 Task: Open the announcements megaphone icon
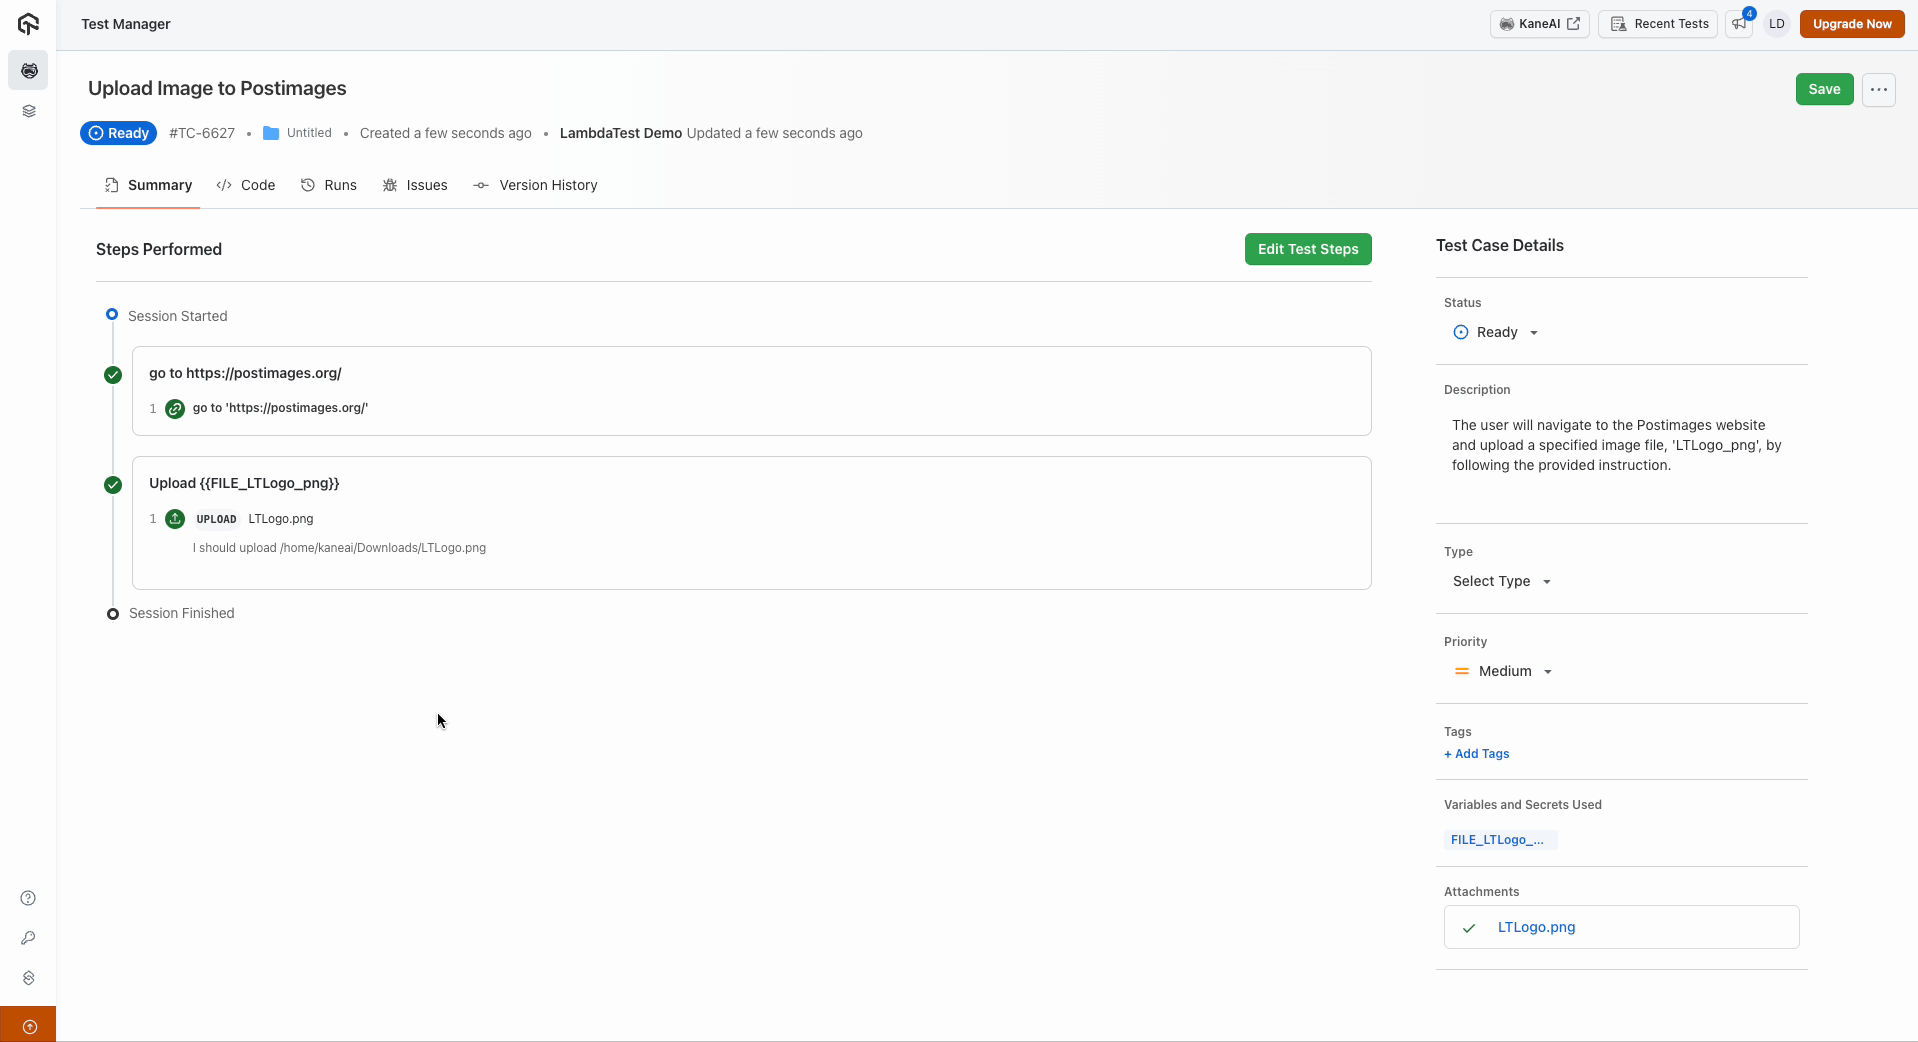coord(1740,24)
